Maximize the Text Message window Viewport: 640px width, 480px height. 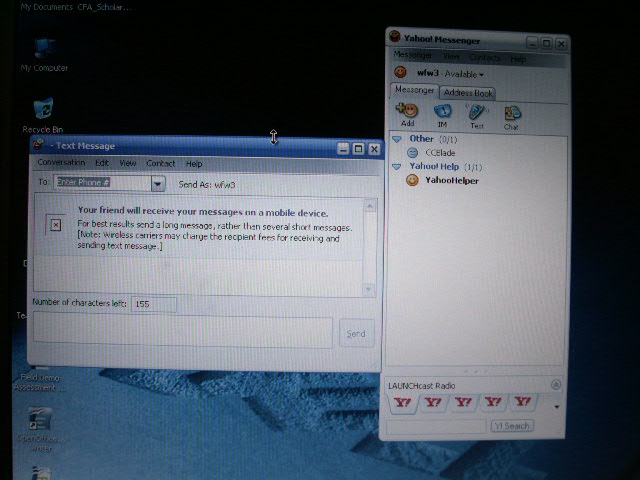[358, 149]
